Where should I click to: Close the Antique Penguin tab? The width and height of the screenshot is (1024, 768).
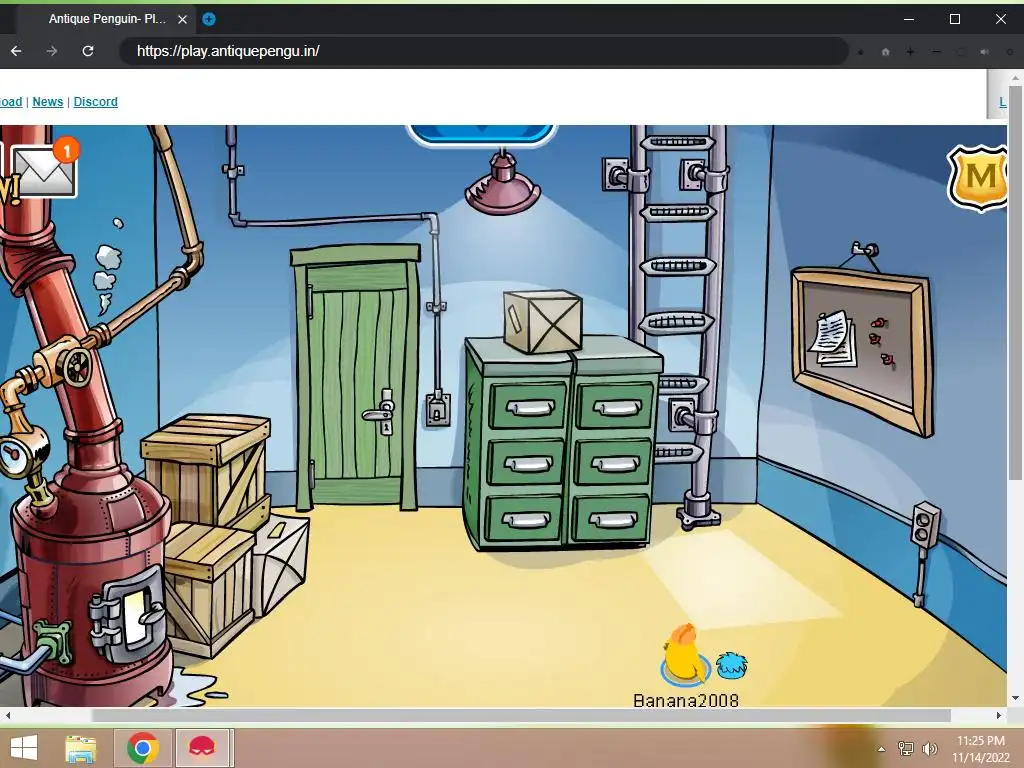183,19
